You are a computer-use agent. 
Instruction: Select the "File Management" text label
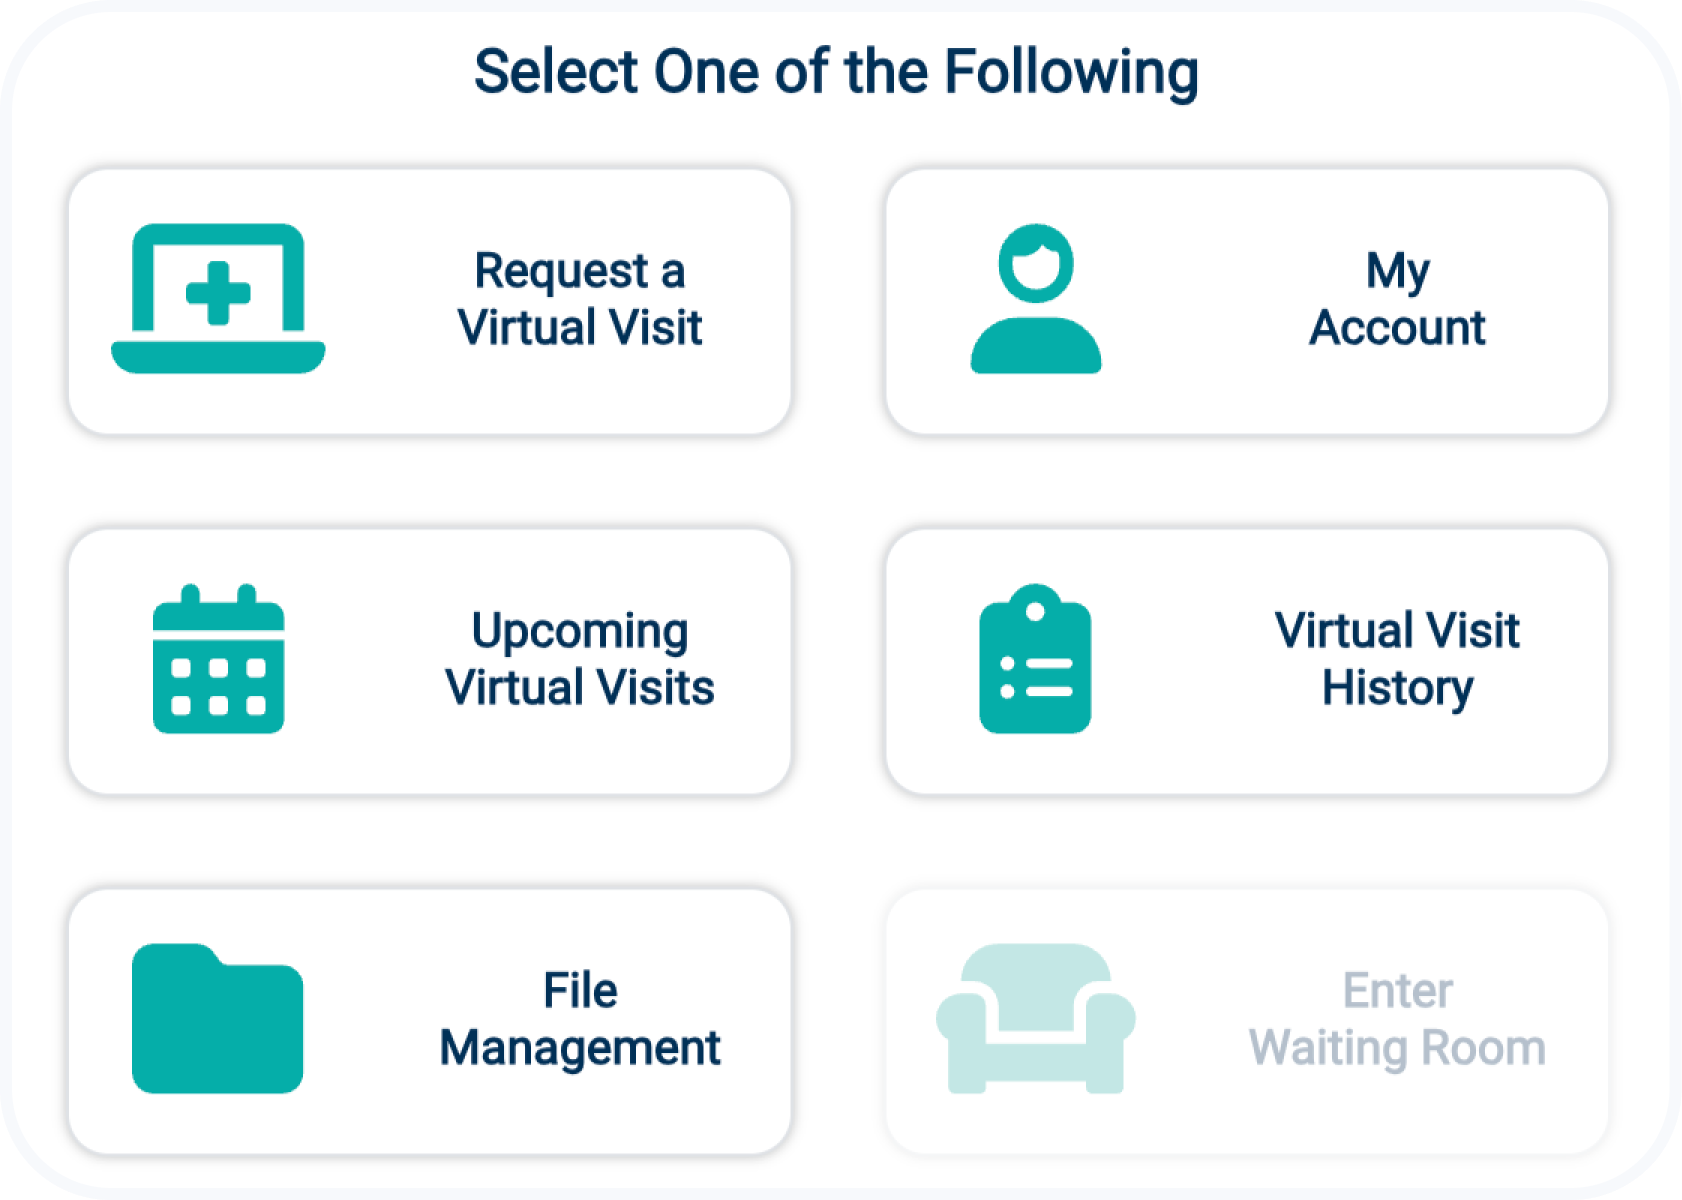point(580,1019)
